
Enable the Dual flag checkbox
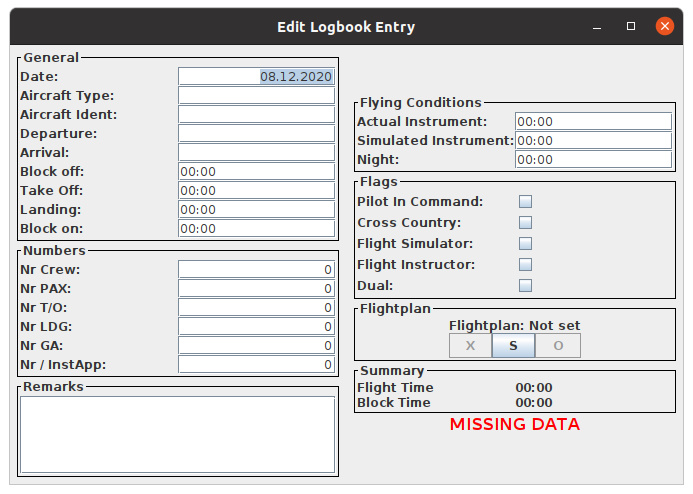click(525, 286)
